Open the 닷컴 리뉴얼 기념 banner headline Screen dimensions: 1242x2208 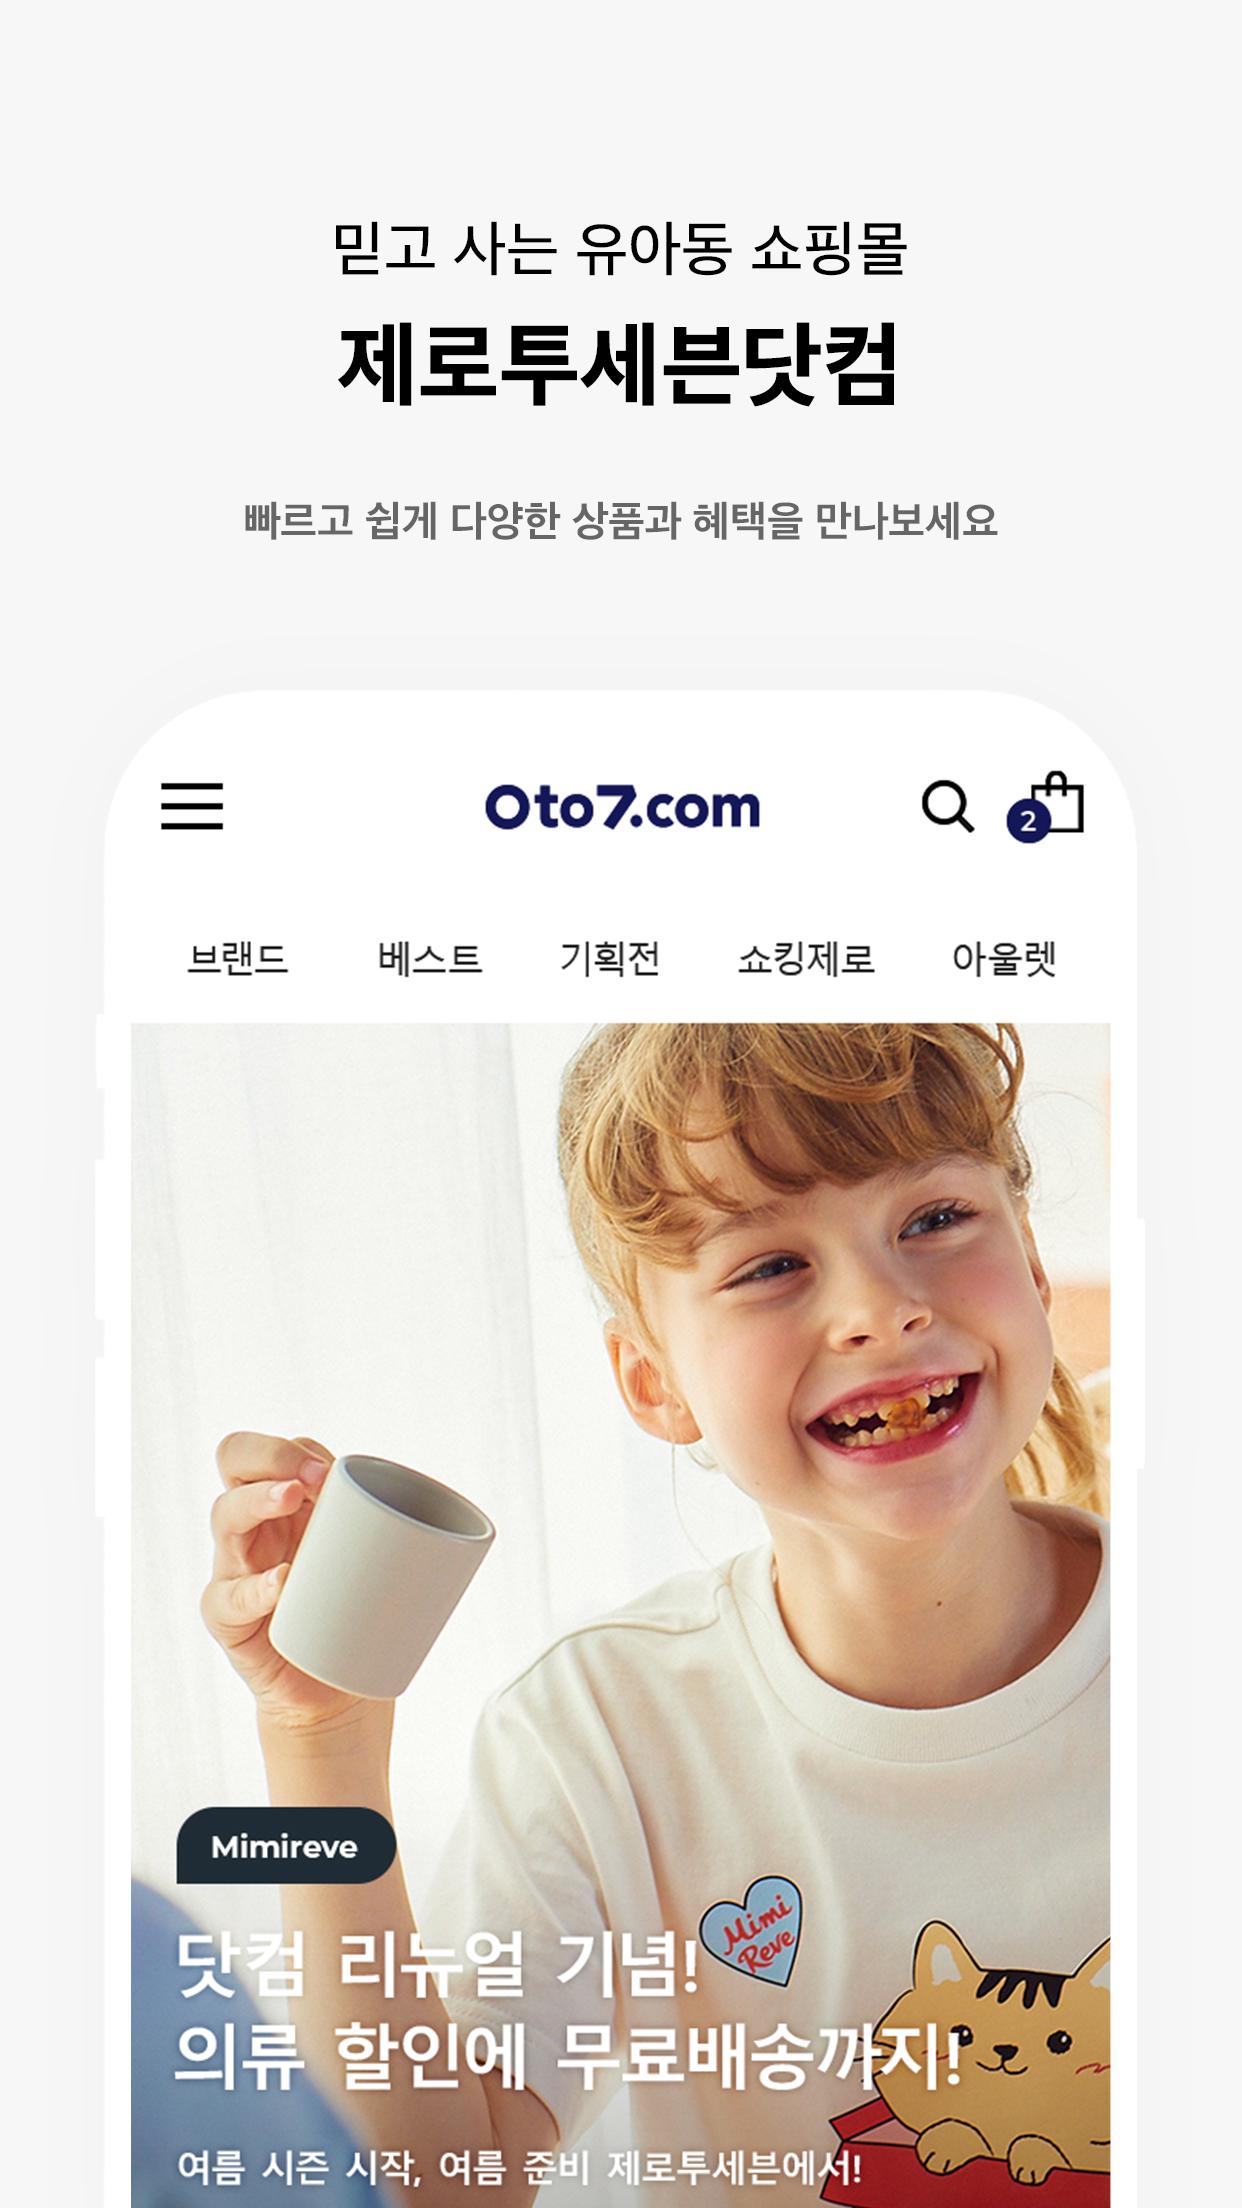click(437, 1963)
